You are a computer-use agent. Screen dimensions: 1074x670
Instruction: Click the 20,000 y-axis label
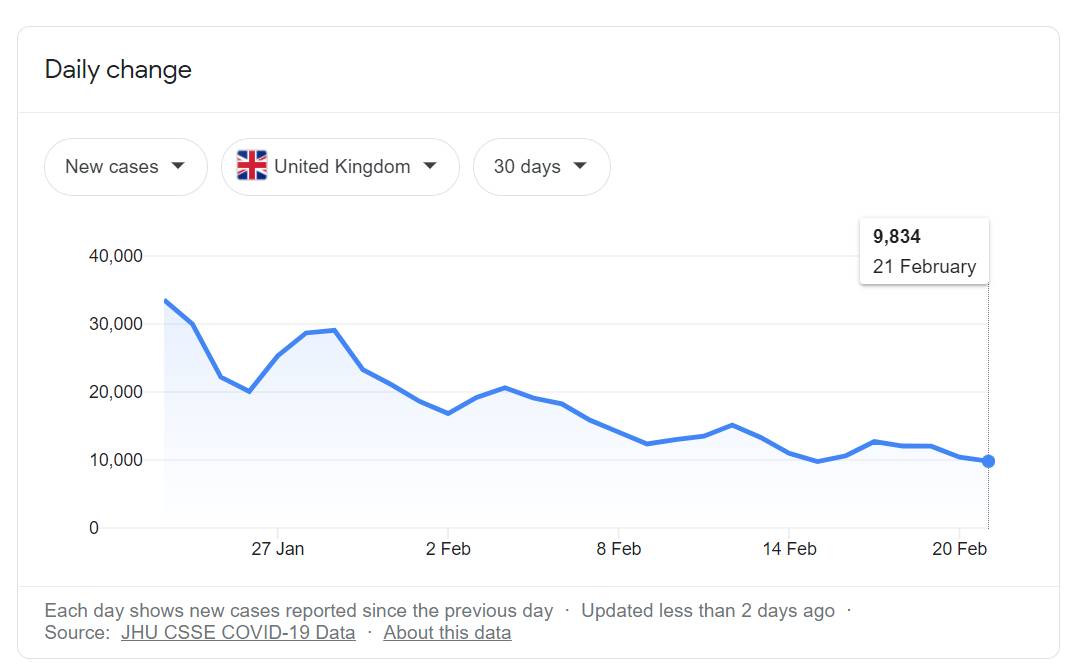coord(116,392)
